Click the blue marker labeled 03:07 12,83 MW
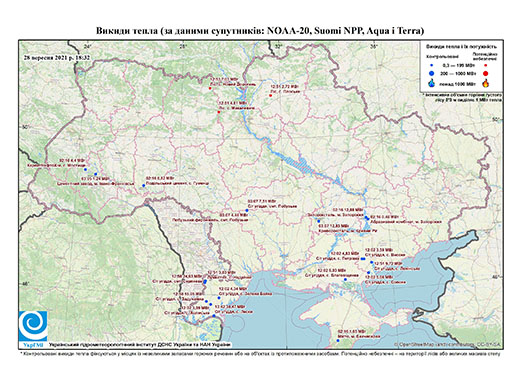Viewport: 520px width, 368px height. 319,221
